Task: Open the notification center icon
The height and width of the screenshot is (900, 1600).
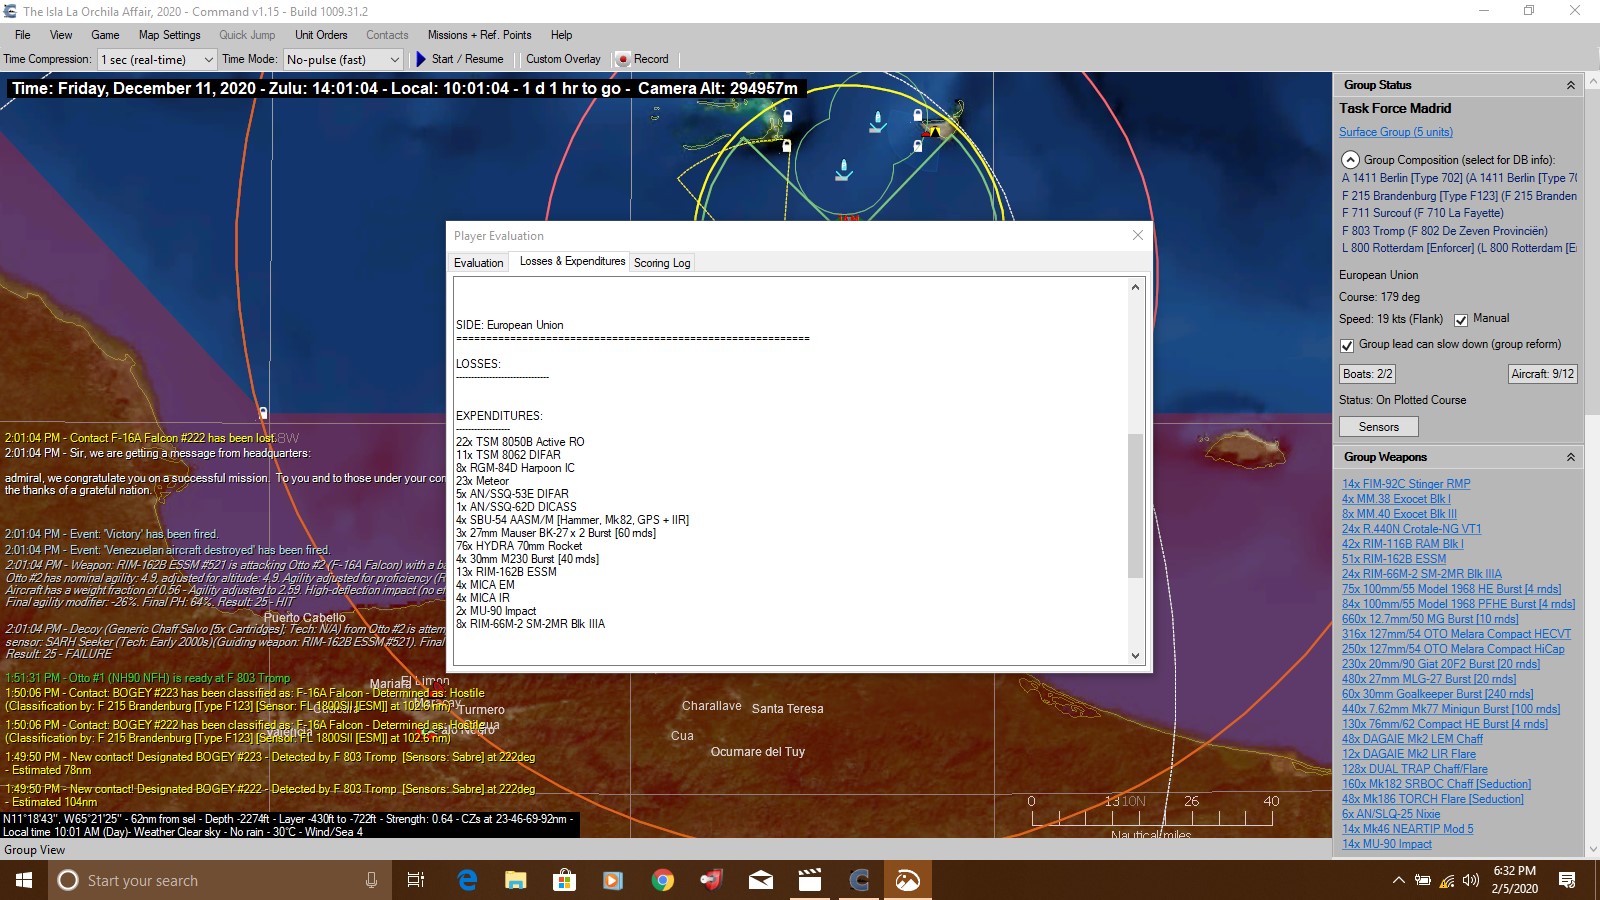Action: pos(1567,880)
